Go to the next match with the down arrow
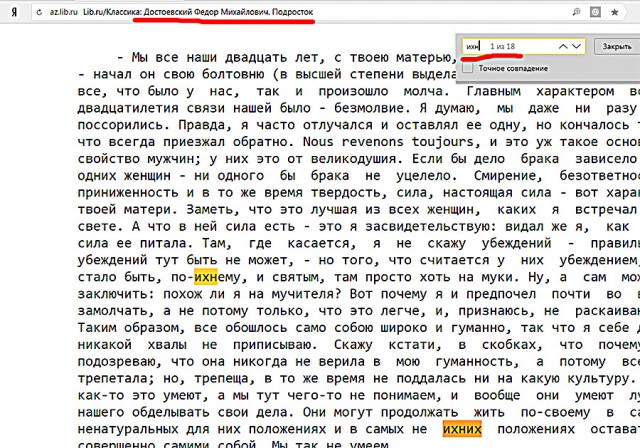Screen dimensions: 640x448 pyautogui.click(x=576, y=47)
